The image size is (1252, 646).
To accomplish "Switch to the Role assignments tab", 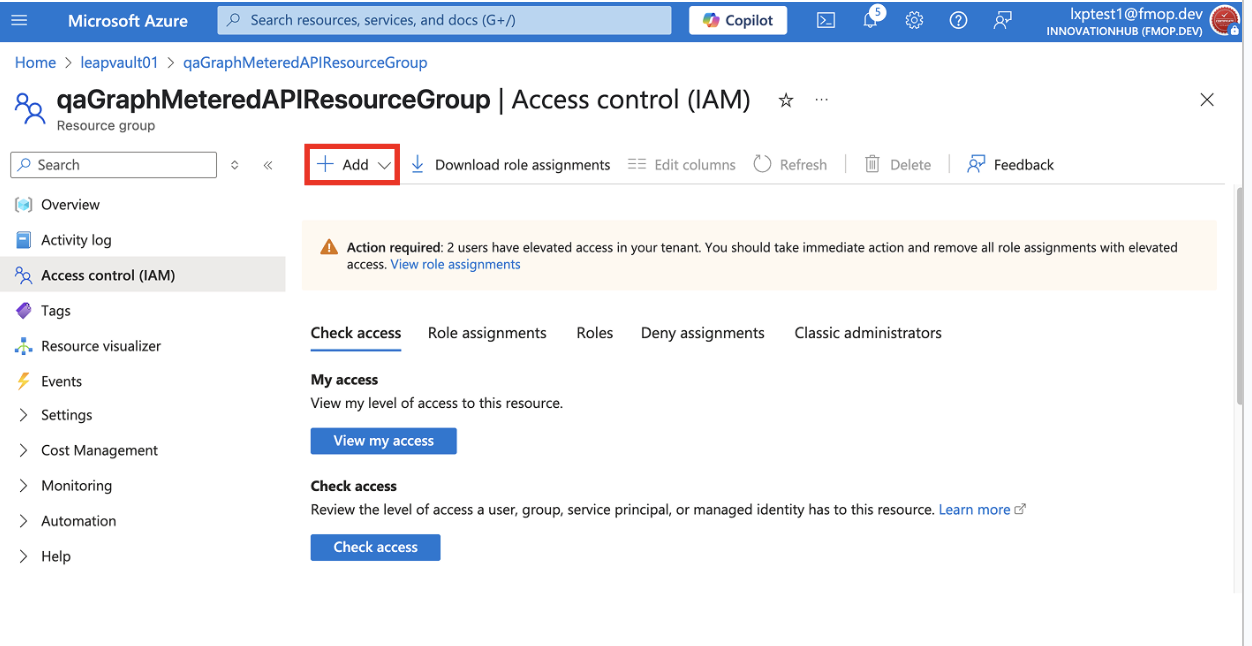I will tap(487, 333).
